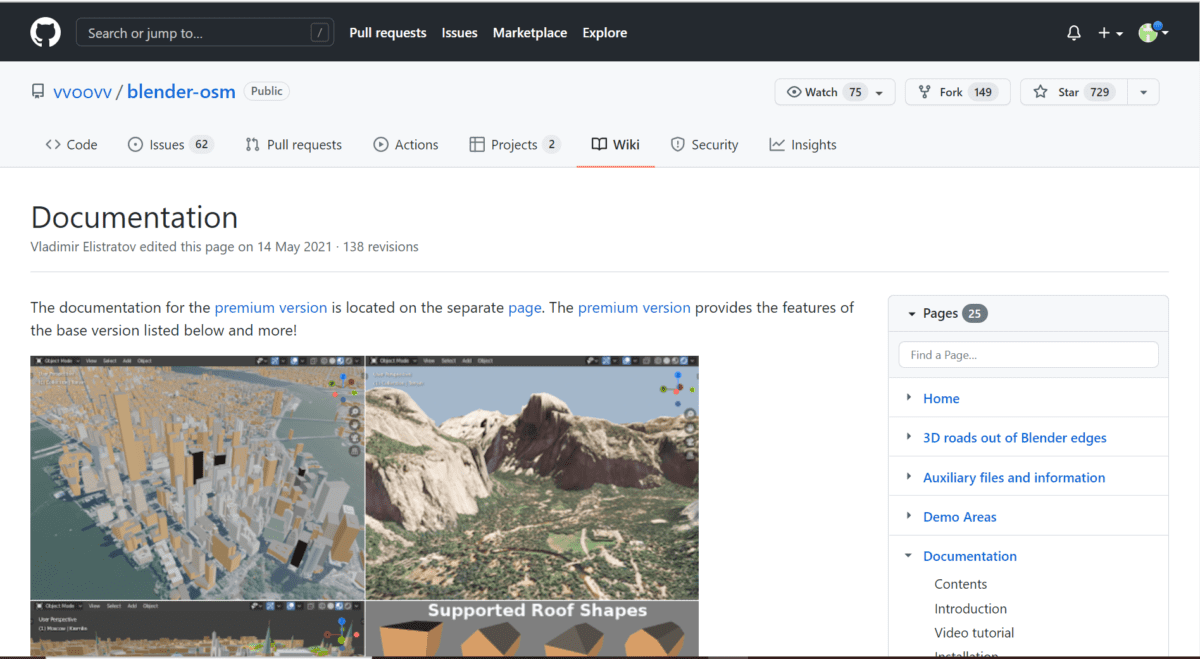The image size is (1200, 659).
Task: Open the user avatar menu
Action: pyautogui.click(x=1152, y=33)
